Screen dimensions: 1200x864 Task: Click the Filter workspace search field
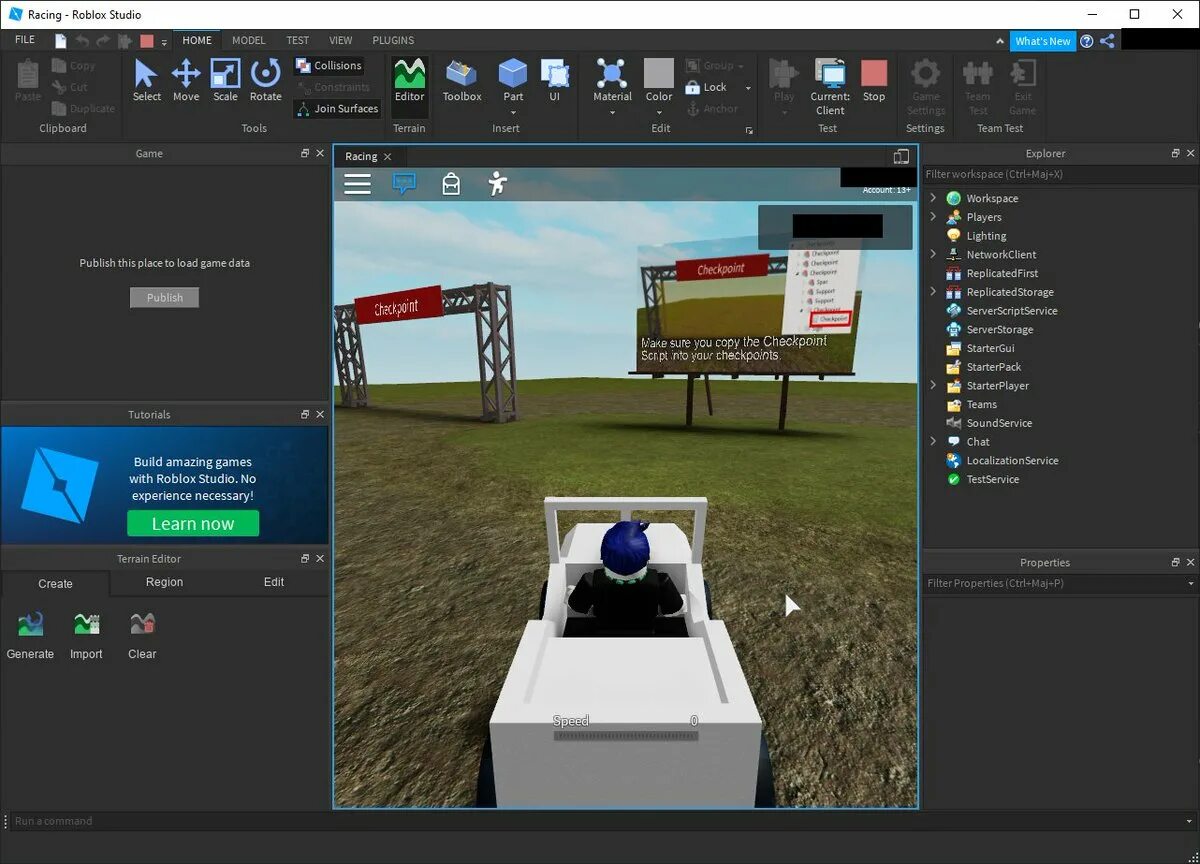click(x=1059, y=174)
